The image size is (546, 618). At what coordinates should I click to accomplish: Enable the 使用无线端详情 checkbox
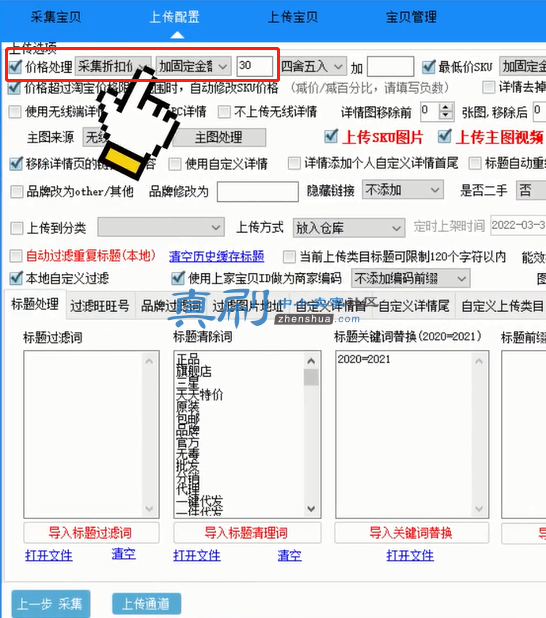(x=15, y=112)
